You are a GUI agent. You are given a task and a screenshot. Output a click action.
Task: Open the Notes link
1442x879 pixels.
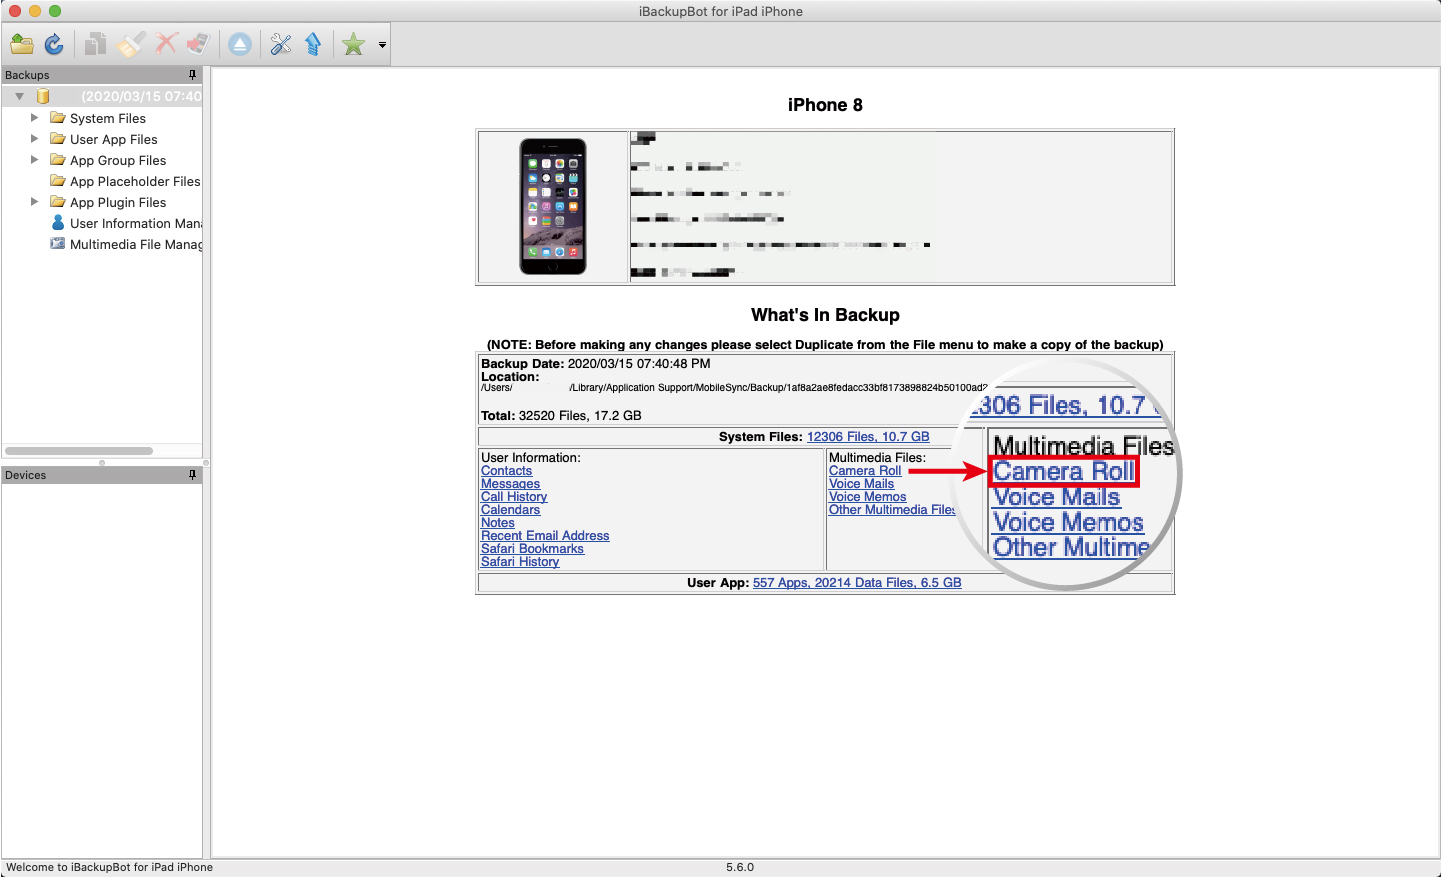[498, 523]
